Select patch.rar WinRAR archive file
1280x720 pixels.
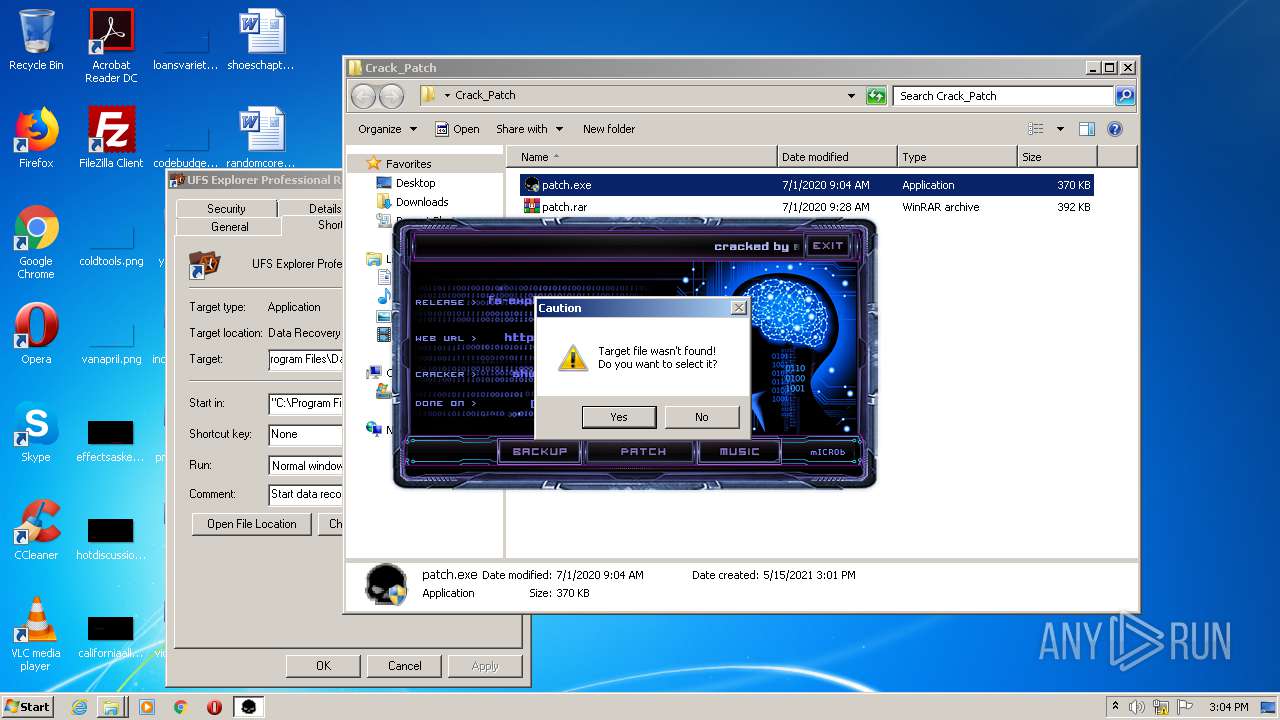(806, 207)
